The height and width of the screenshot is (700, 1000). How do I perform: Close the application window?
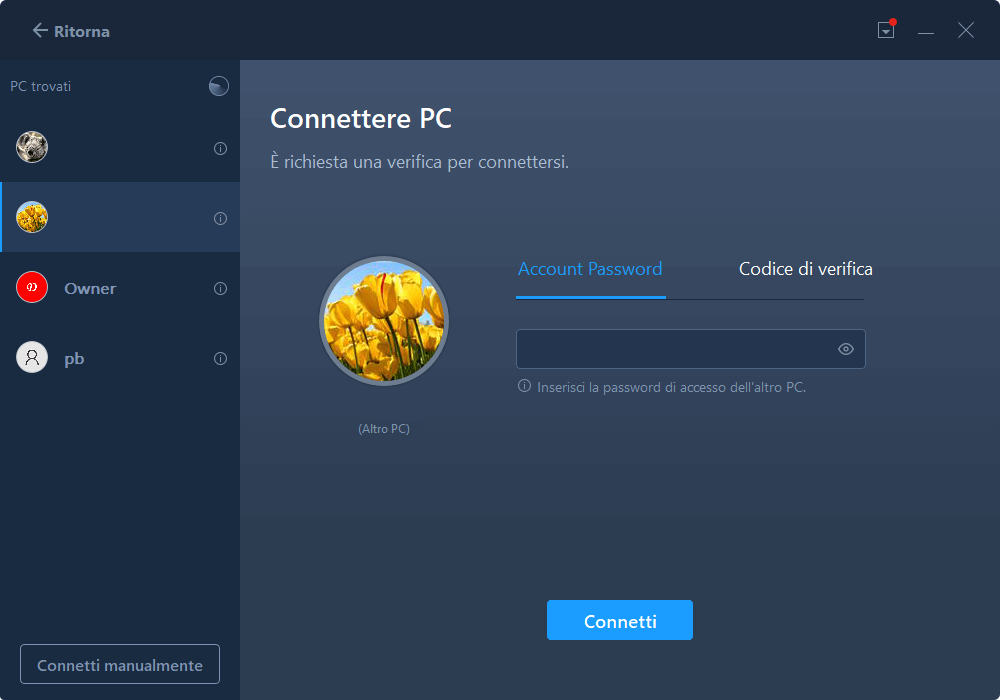(966, 30)
